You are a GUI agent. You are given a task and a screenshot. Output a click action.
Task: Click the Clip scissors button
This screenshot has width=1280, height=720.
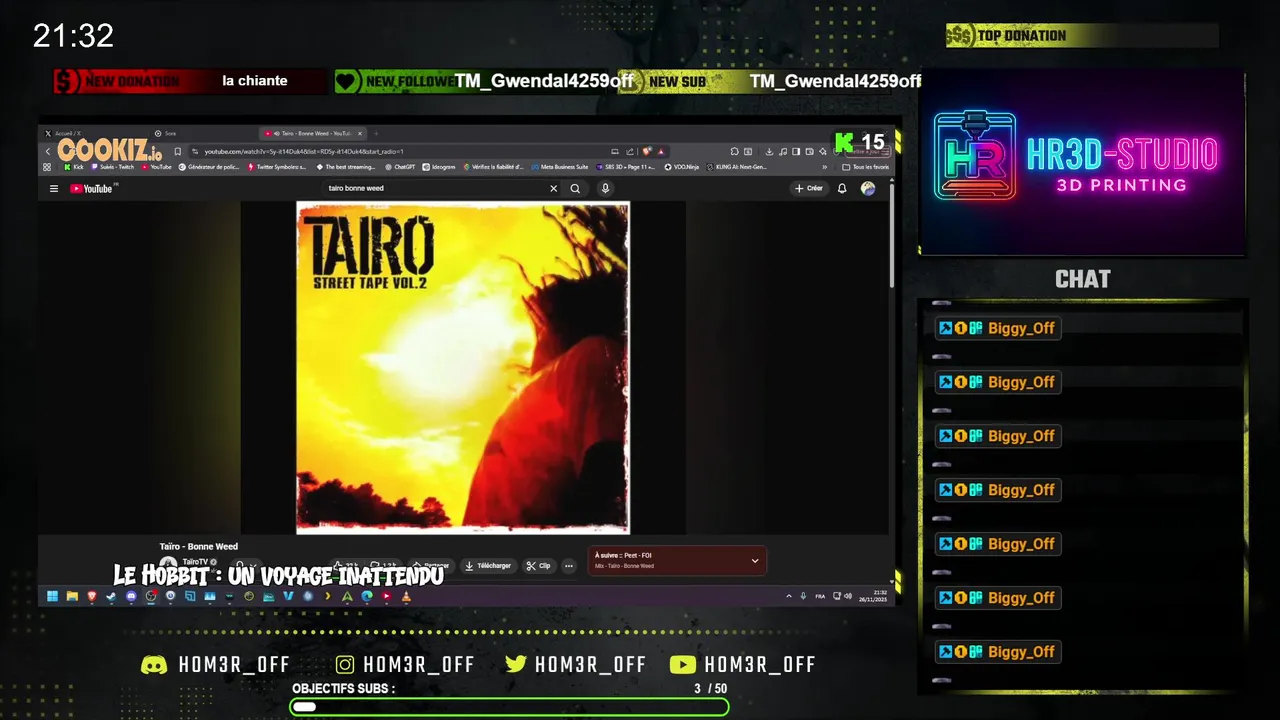pyautogui.click(x=538, y=565)
